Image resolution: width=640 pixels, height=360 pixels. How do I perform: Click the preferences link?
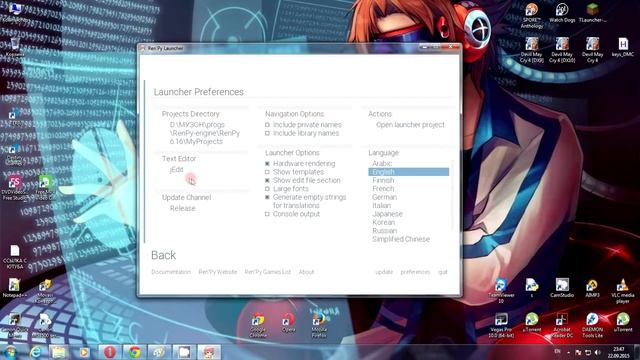(x=415, y=272)
